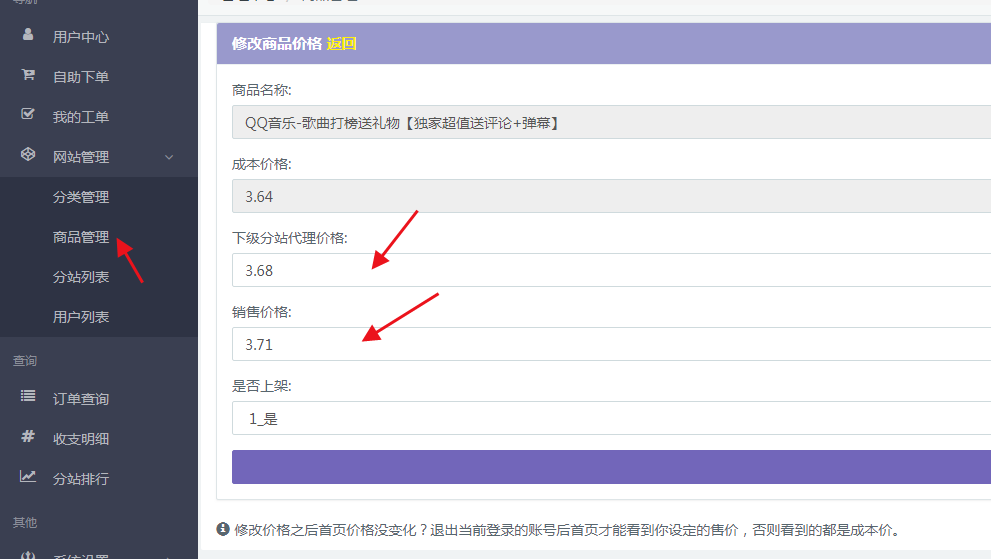Collapse the 网站管理 submenu chevron

pyautogui.click(x=169, y=157)
